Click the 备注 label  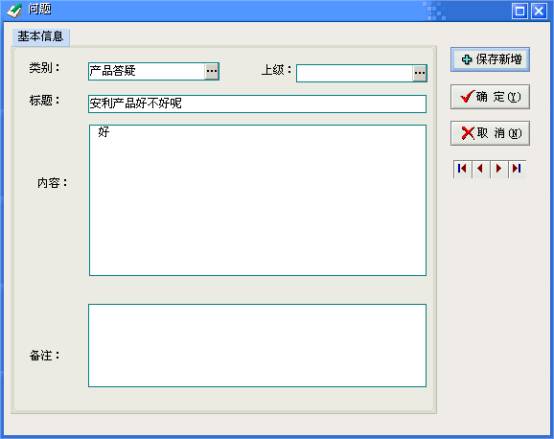(45, 355)
